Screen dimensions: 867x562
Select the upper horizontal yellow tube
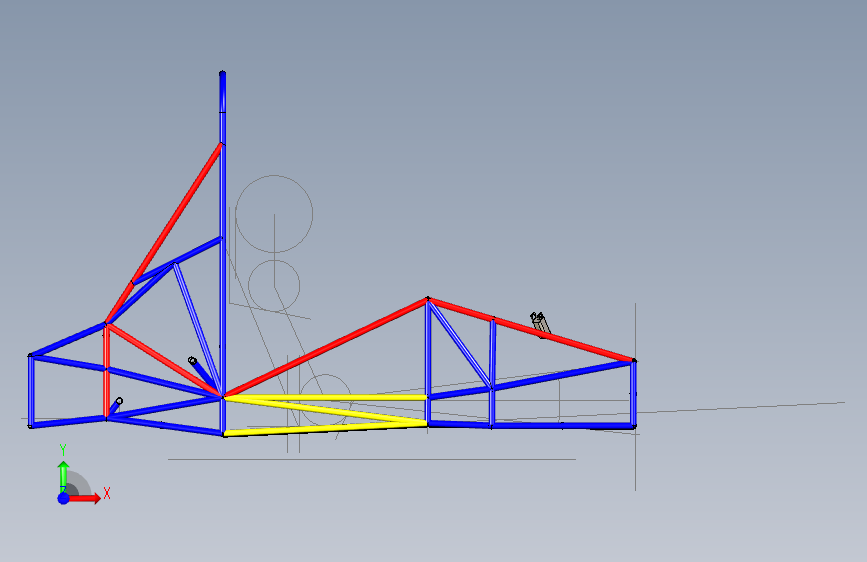(326, 397)
